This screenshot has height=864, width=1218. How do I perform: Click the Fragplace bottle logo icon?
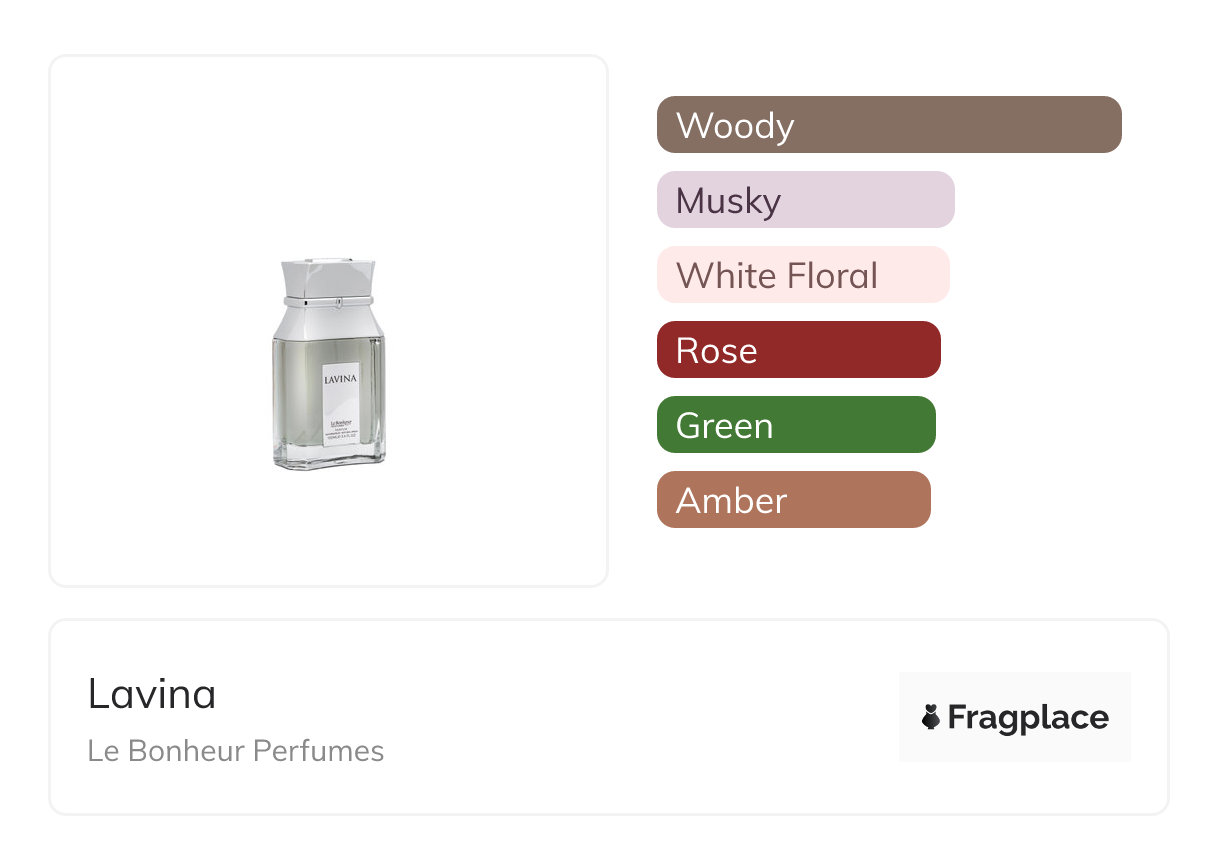tap(931, 717)
